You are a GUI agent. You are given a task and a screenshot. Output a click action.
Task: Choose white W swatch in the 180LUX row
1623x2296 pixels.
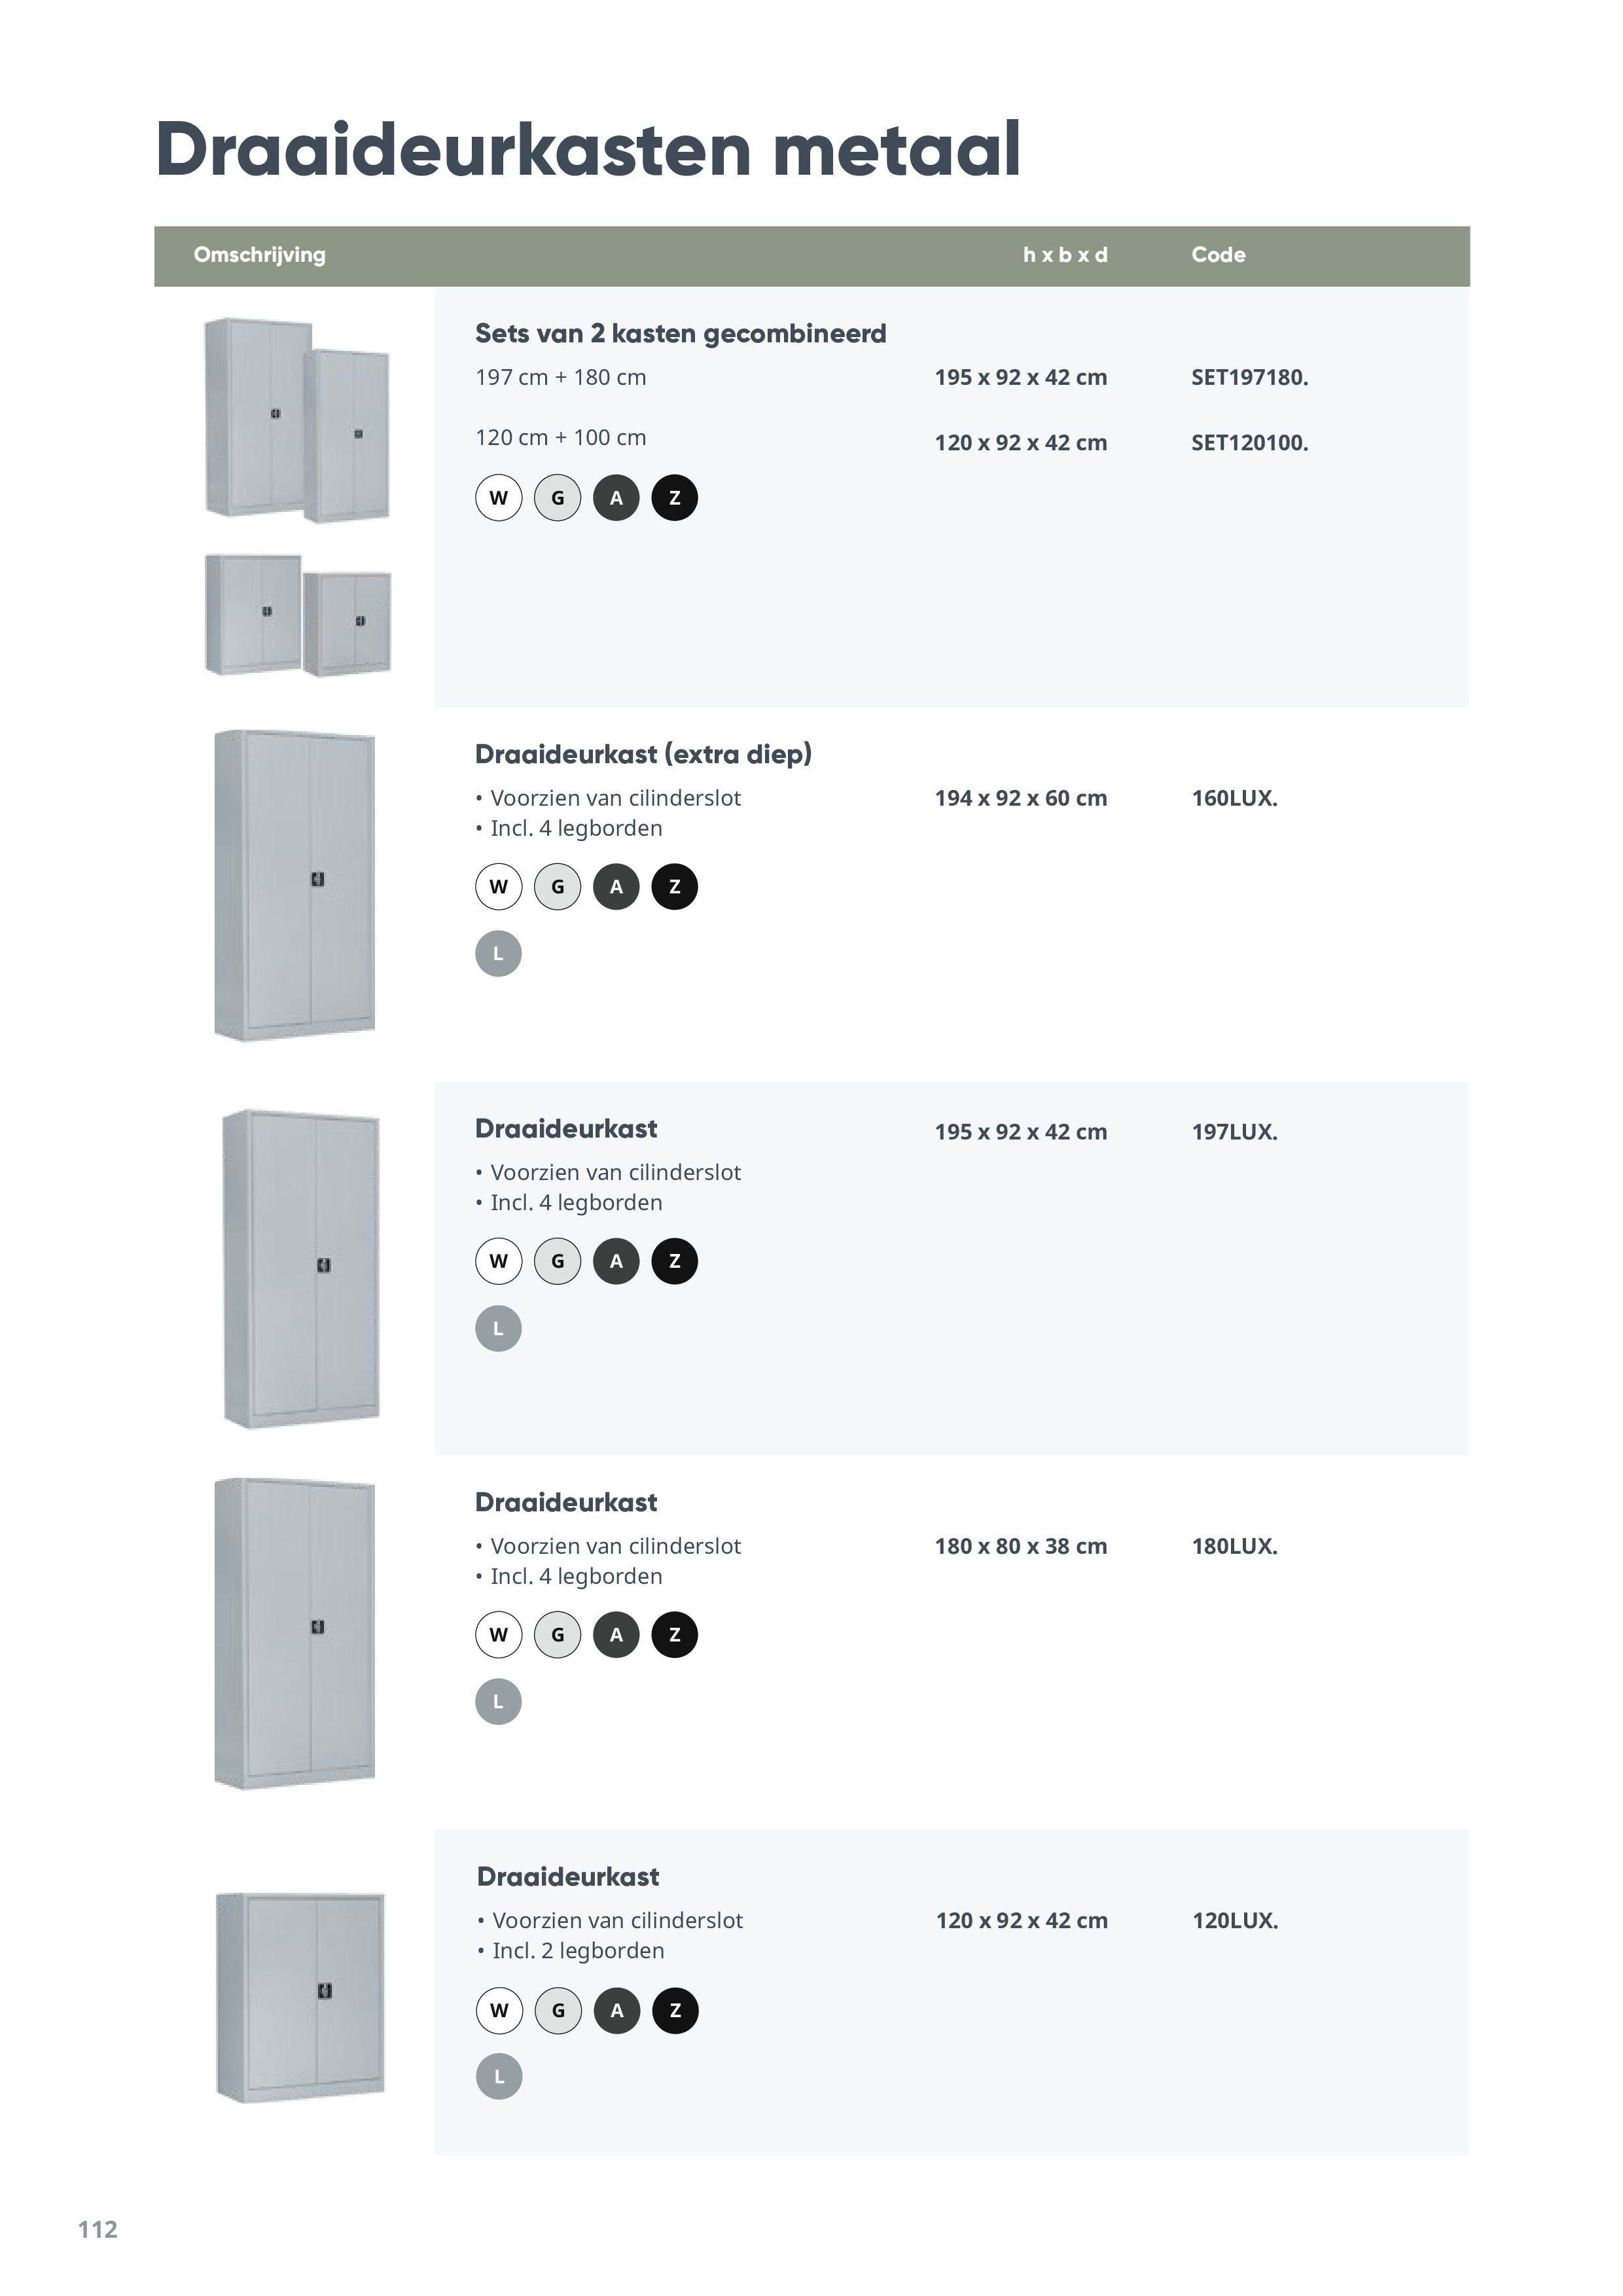click(498, 1635)
